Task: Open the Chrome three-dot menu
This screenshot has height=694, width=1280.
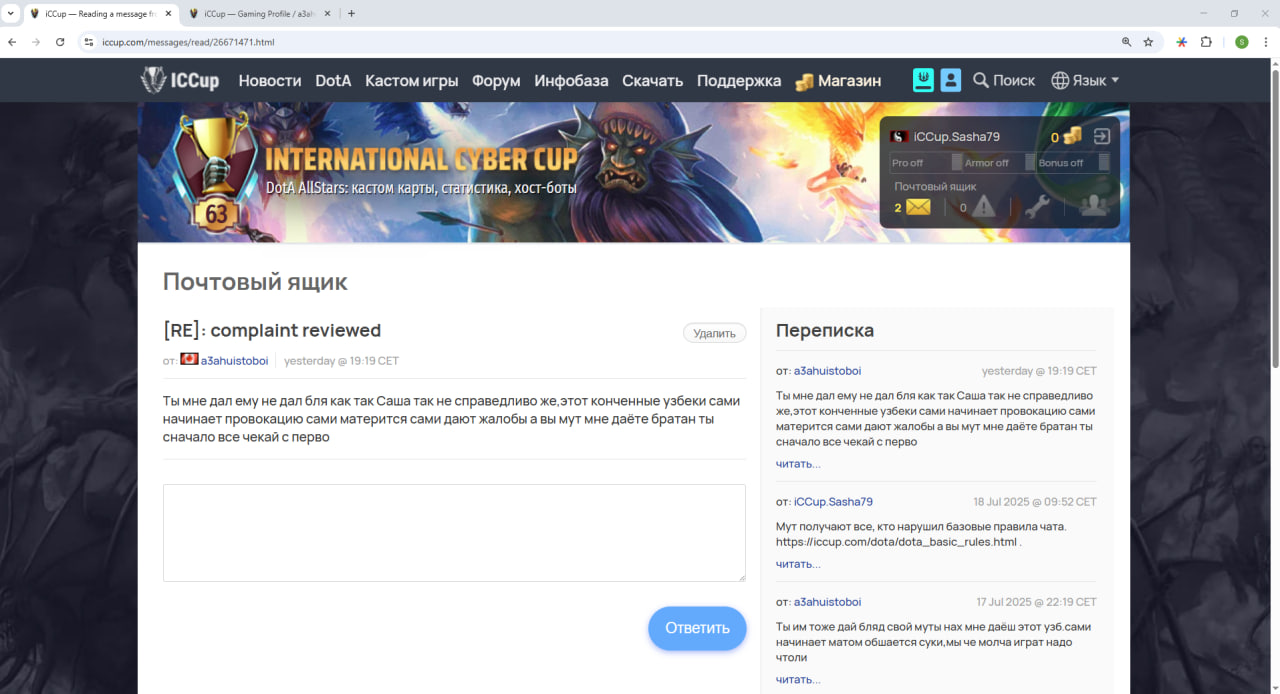Action: point(1266,42)
